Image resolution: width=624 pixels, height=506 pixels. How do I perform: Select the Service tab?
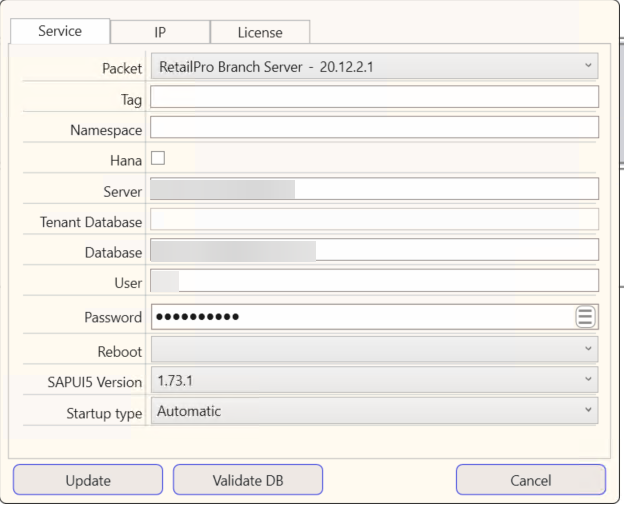(x=60, y=31)
